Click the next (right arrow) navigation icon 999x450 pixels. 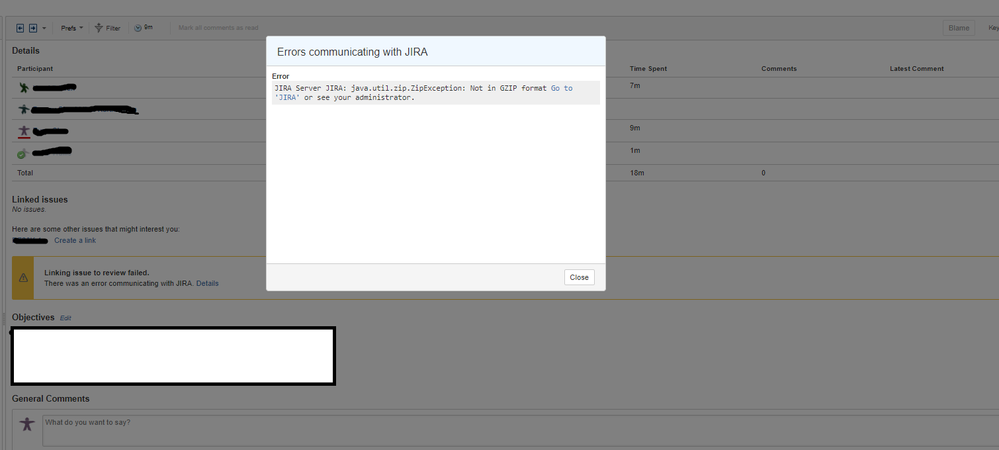33,28
